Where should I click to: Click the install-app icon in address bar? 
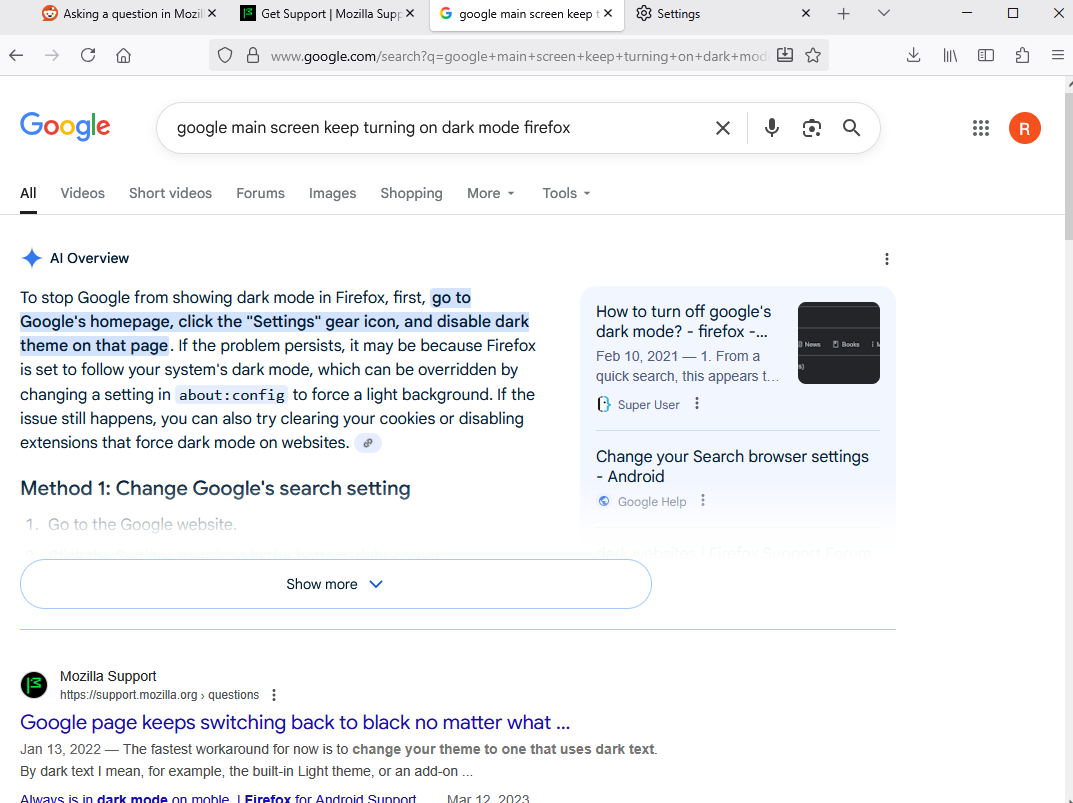pos(785,55)
